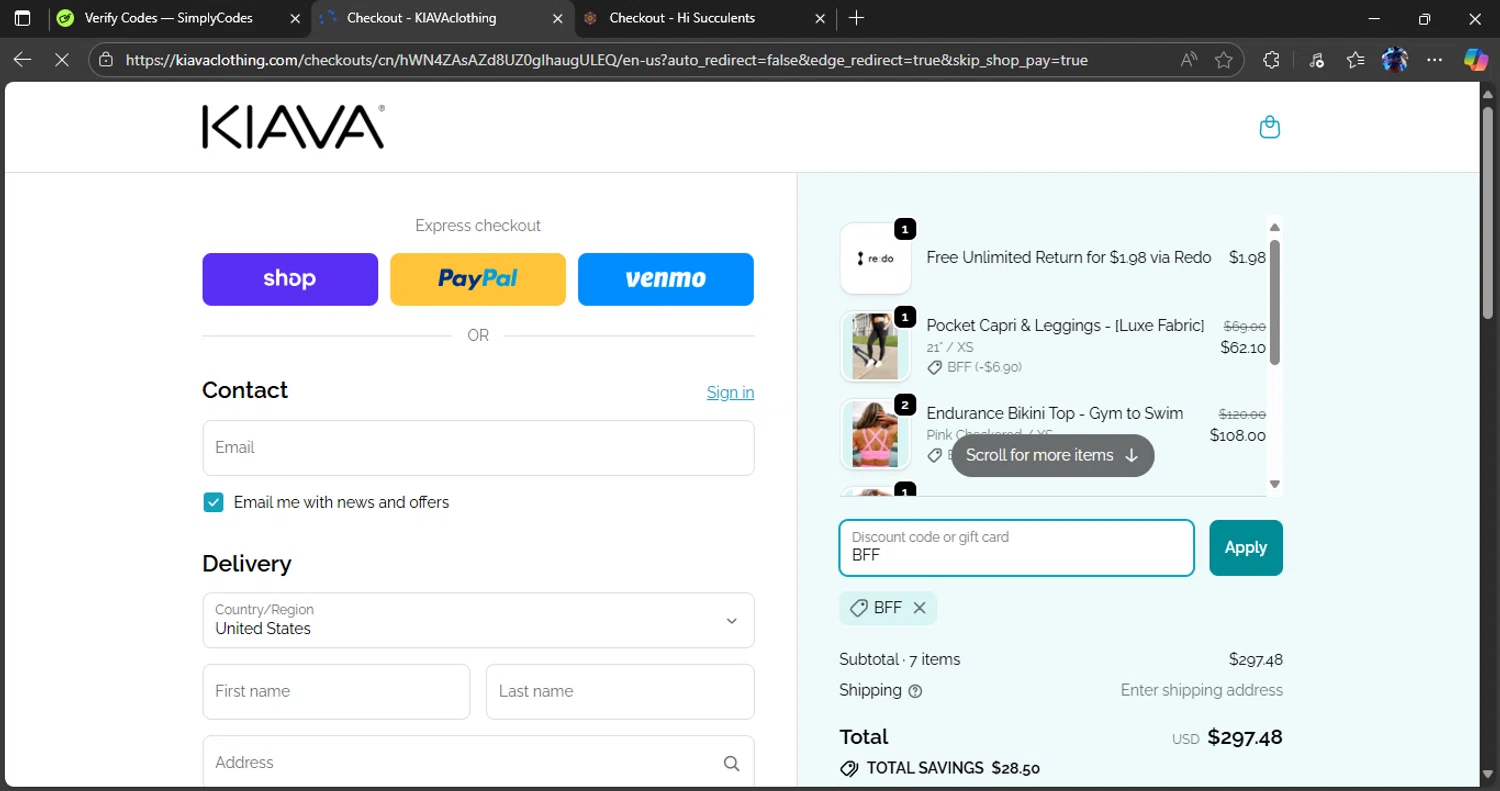Click the browser address bar URL
Screen dimensions: 1500x791
(x=607, y=60)
